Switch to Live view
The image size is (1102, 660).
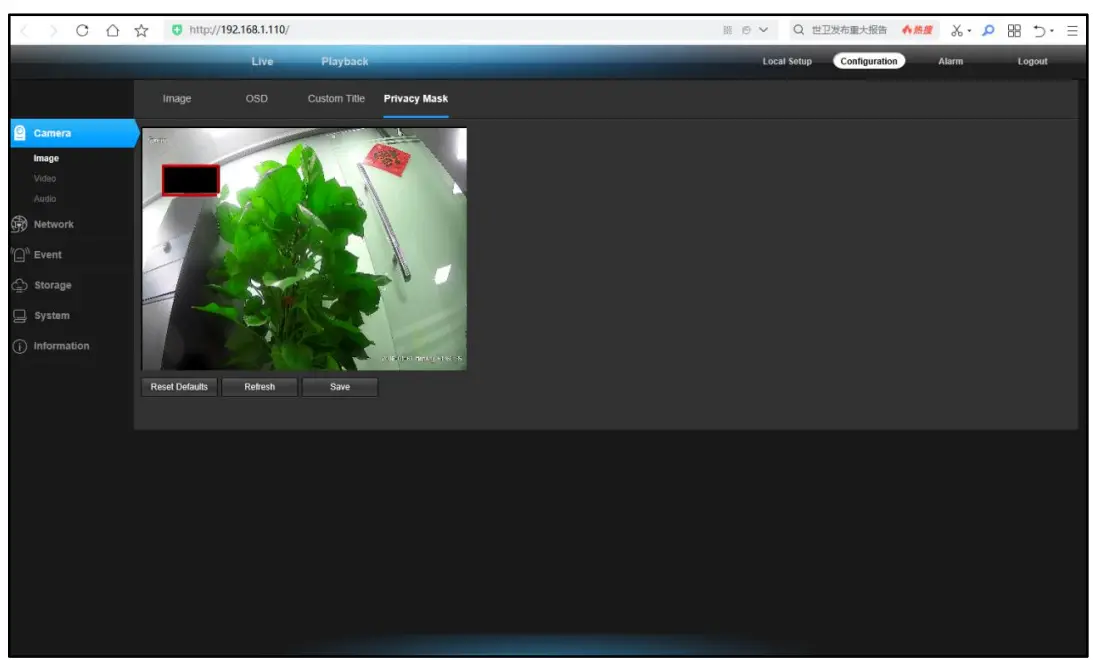tap(262, 61)
